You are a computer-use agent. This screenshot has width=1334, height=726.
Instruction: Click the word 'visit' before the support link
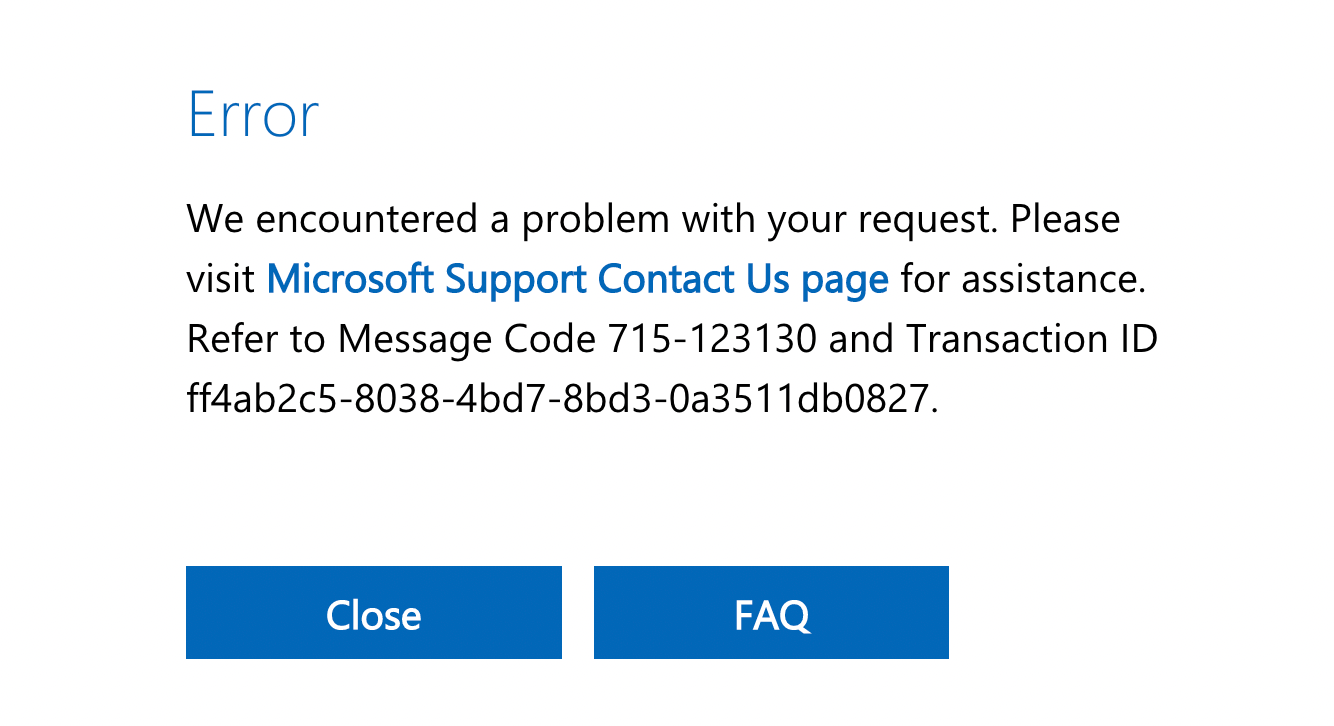tap(221, 279)
